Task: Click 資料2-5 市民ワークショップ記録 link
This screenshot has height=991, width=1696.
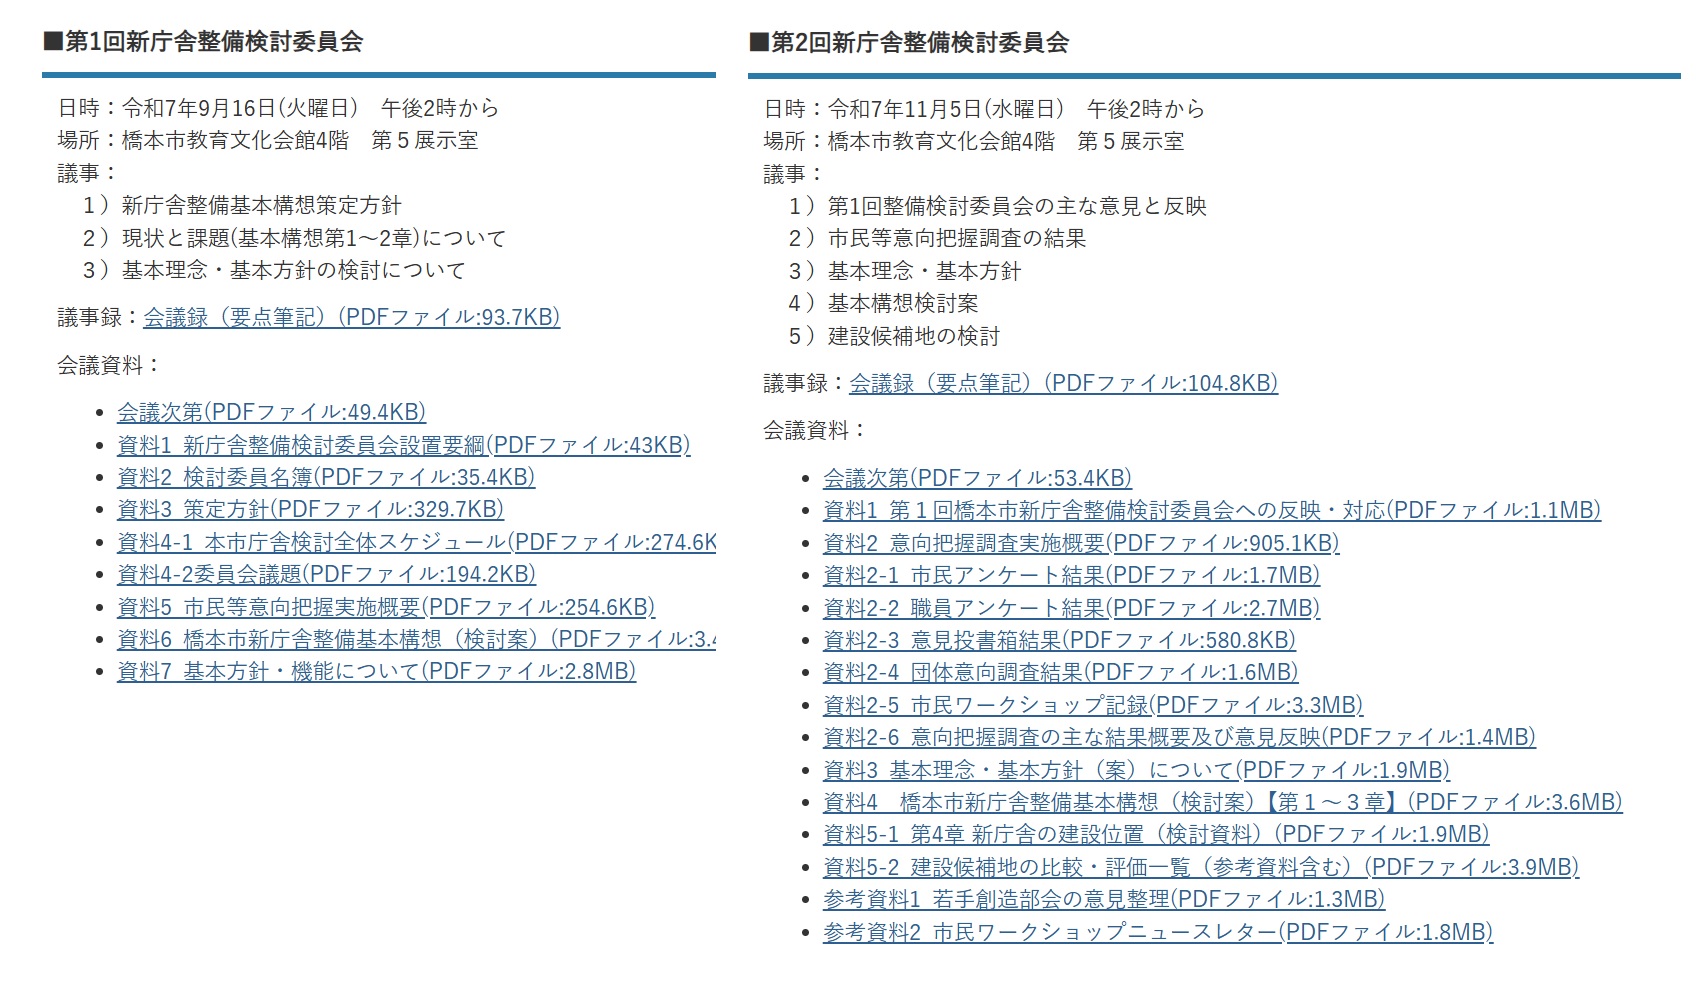Action: coord(1092,705)
